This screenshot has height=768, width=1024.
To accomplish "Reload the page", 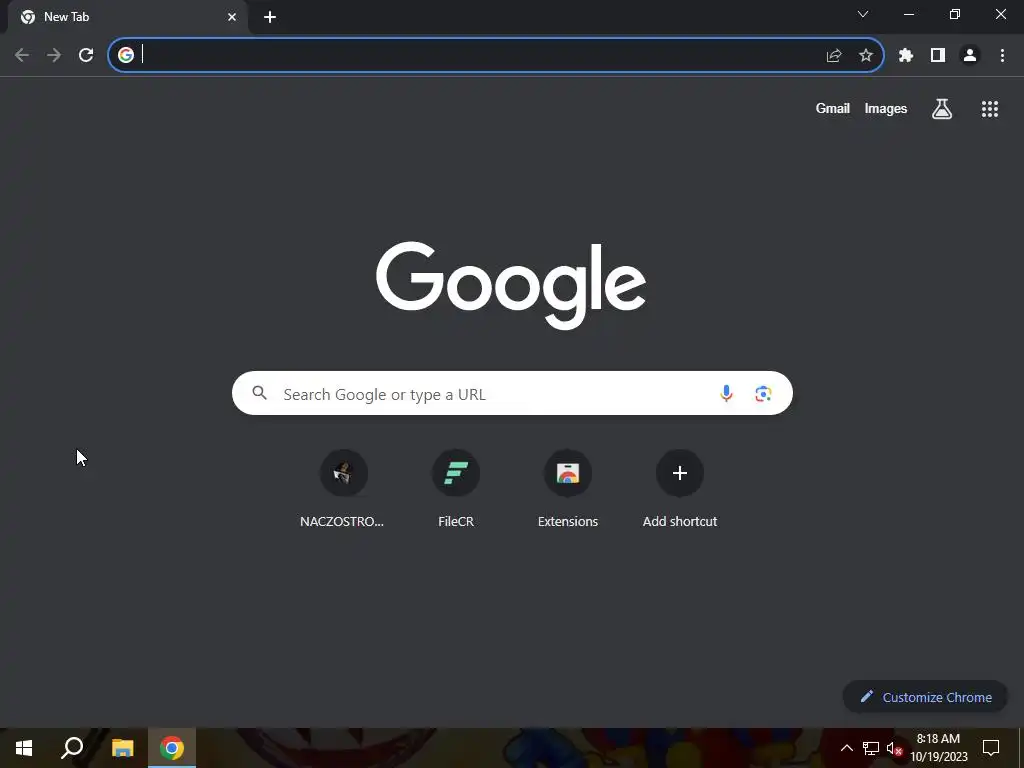I will [x=86, y=55].
